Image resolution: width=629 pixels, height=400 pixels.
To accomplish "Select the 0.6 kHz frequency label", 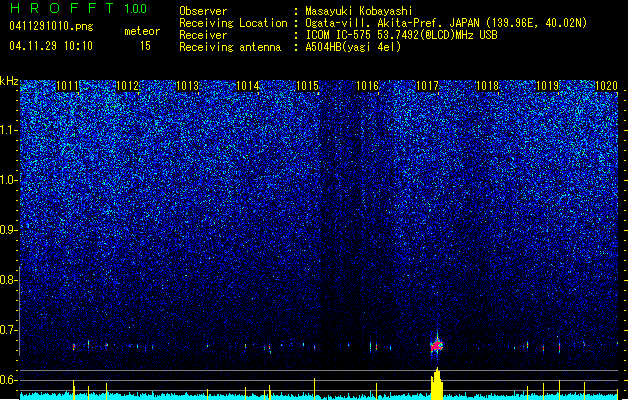I will pos(8,380).
